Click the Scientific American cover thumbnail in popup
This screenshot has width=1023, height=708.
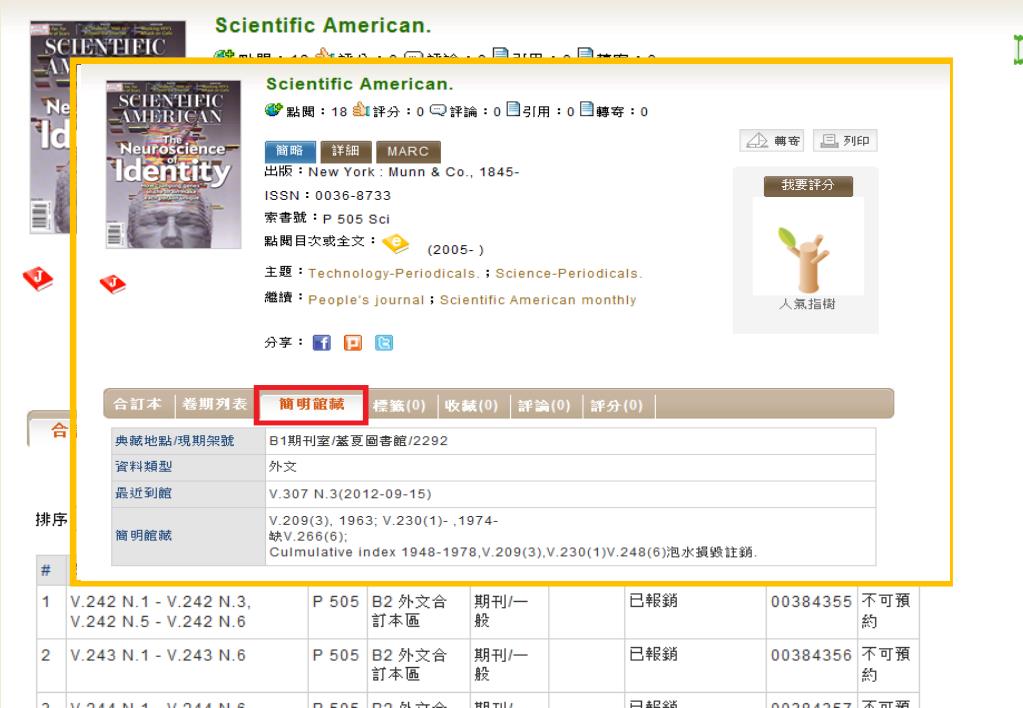[x=174, y=164]
